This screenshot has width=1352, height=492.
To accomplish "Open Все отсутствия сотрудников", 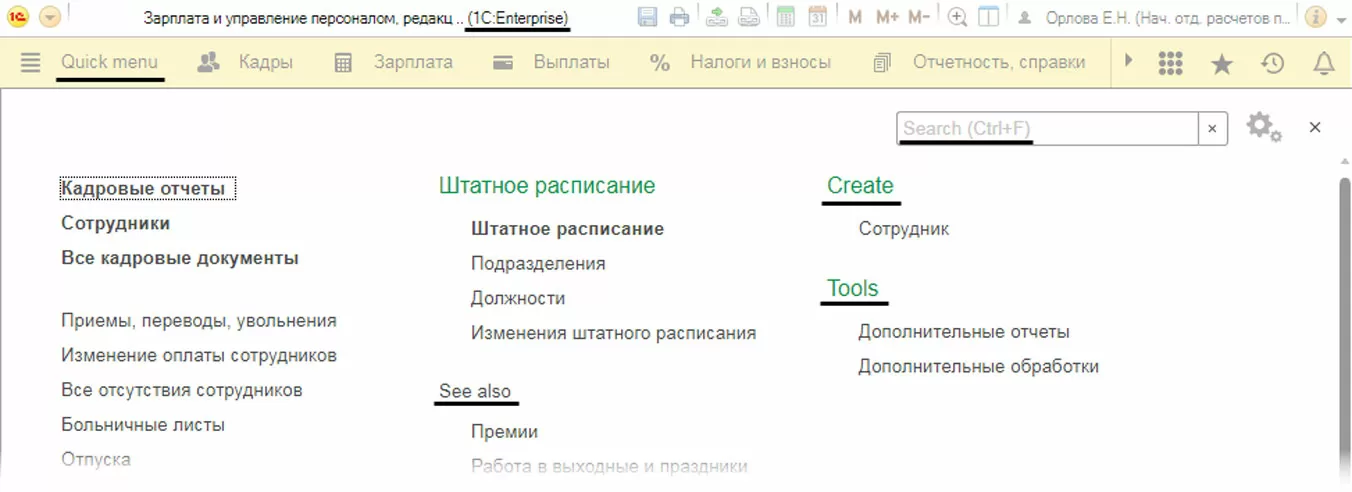I will 182,390.
